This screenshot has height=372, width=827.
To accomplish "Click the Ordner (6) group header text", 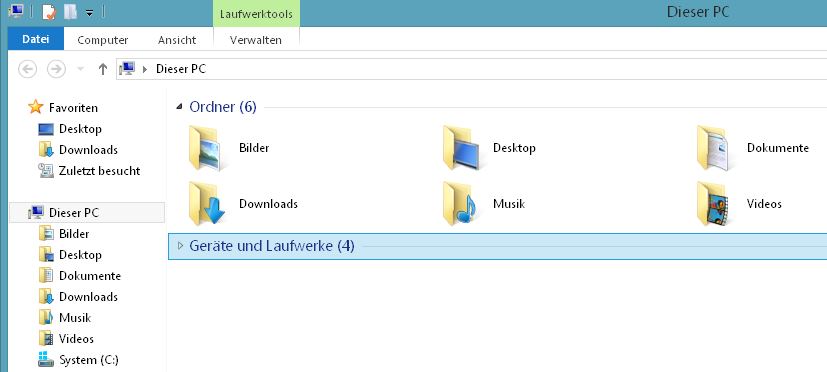I will [223, 107].
